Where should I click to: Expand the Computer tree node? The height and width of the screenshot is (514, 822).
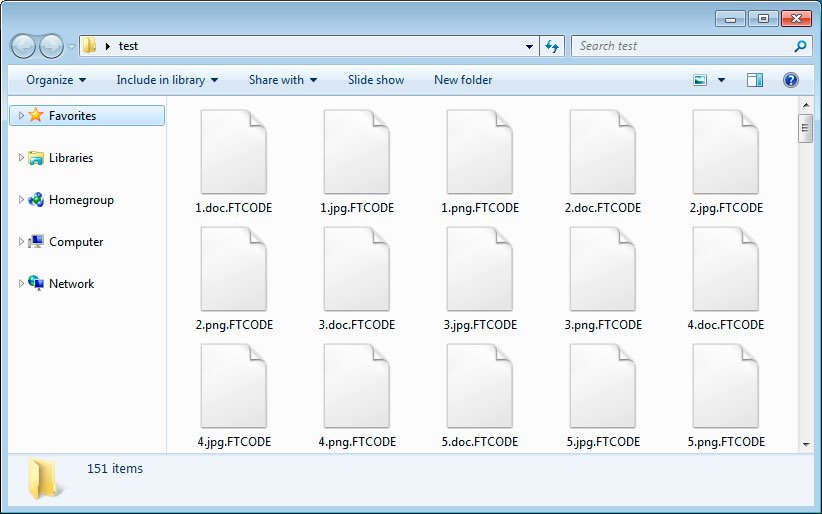coord(21,241)
